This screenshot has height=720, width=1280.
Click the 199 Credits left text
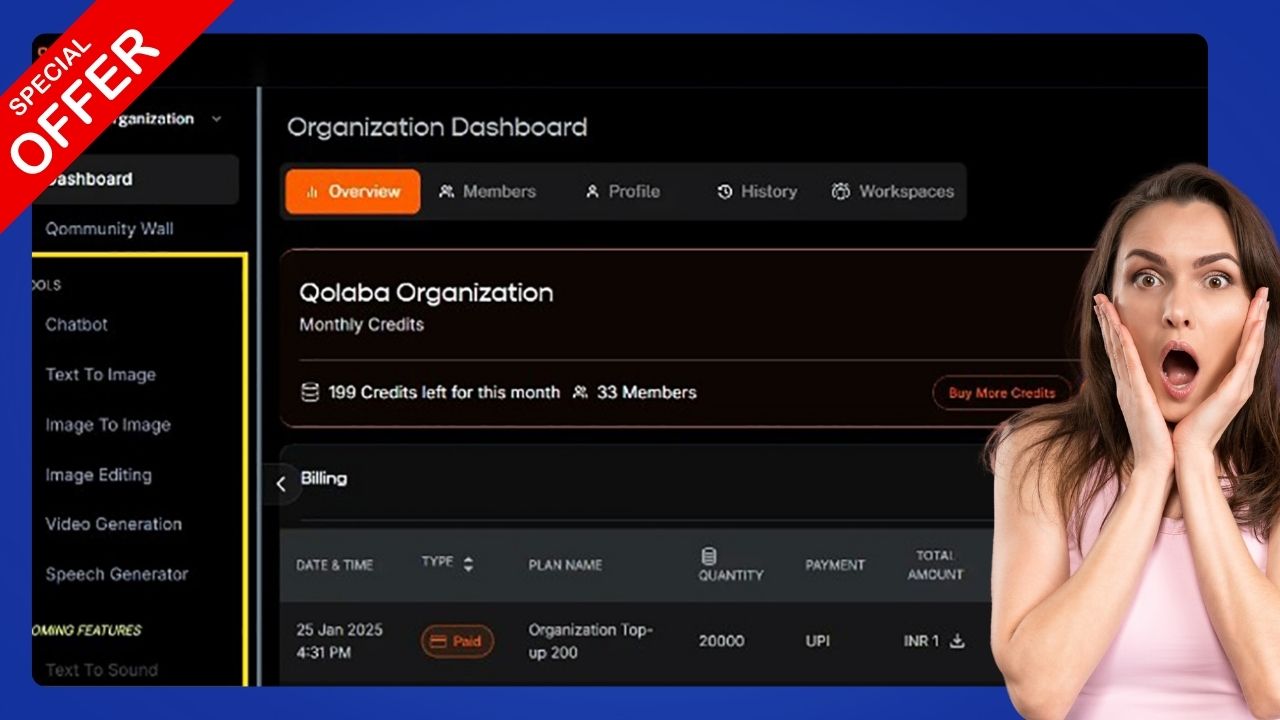click(444, 392)
